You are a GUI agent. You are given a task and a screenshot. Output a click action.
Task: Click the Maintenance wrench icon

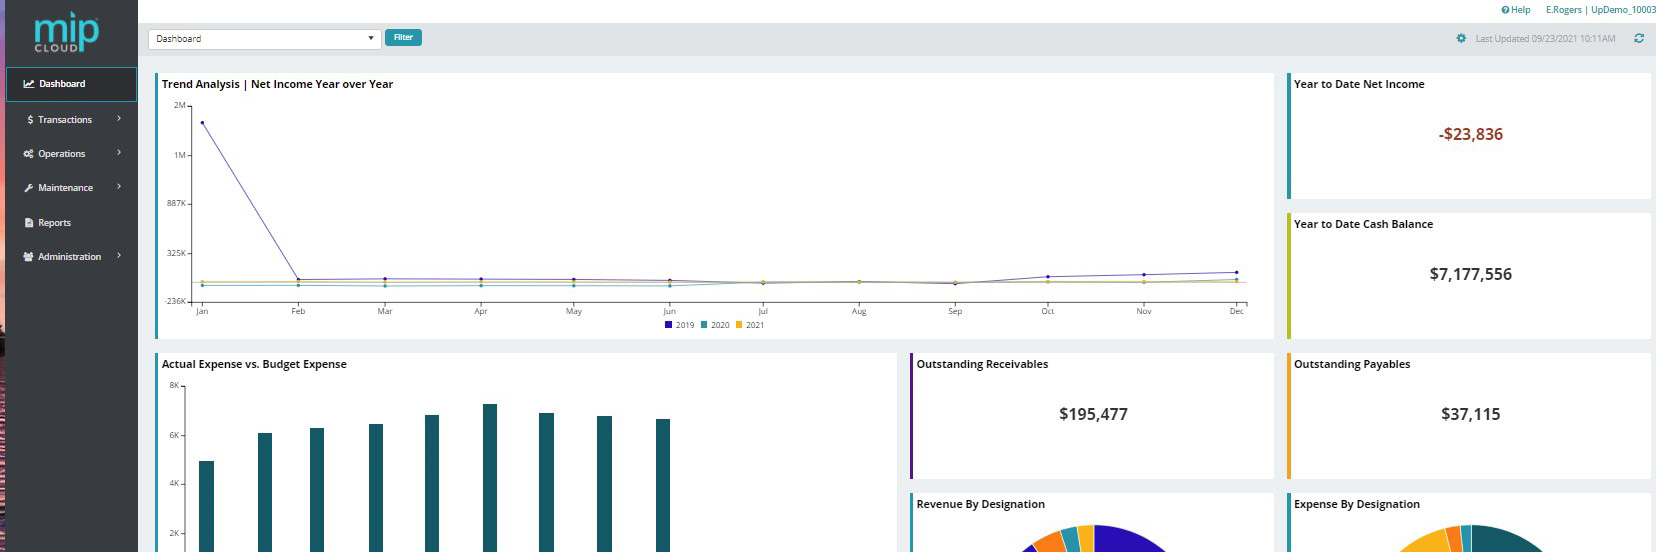[x=29, y=187]
